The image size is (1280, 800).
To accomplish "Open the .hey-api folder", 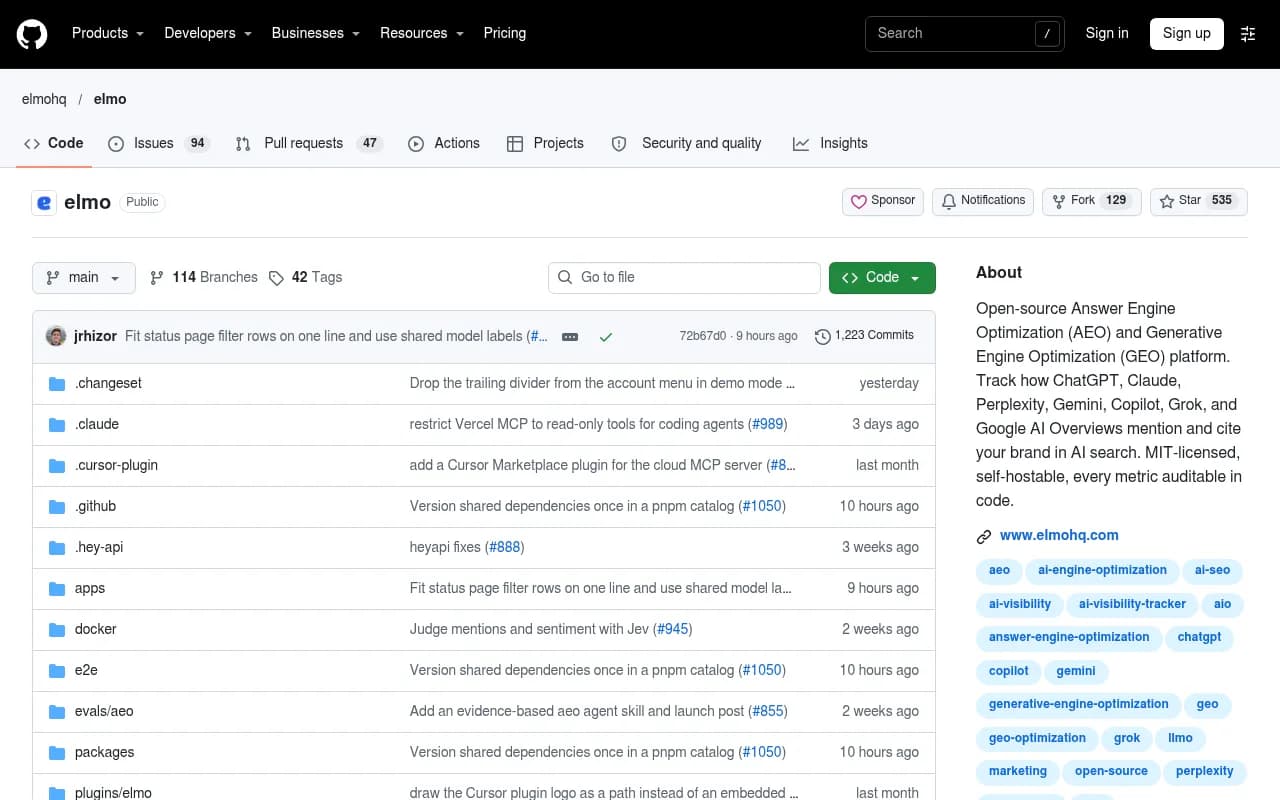I will tap(99, 547).
